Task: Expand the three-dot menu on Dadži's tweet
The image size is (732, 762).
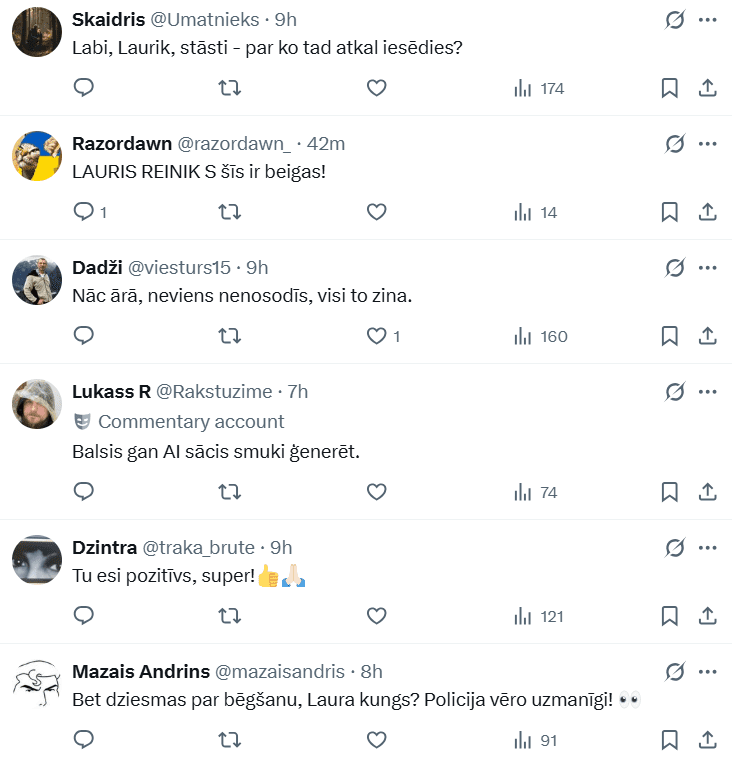Action: click(x=708, y=268)
